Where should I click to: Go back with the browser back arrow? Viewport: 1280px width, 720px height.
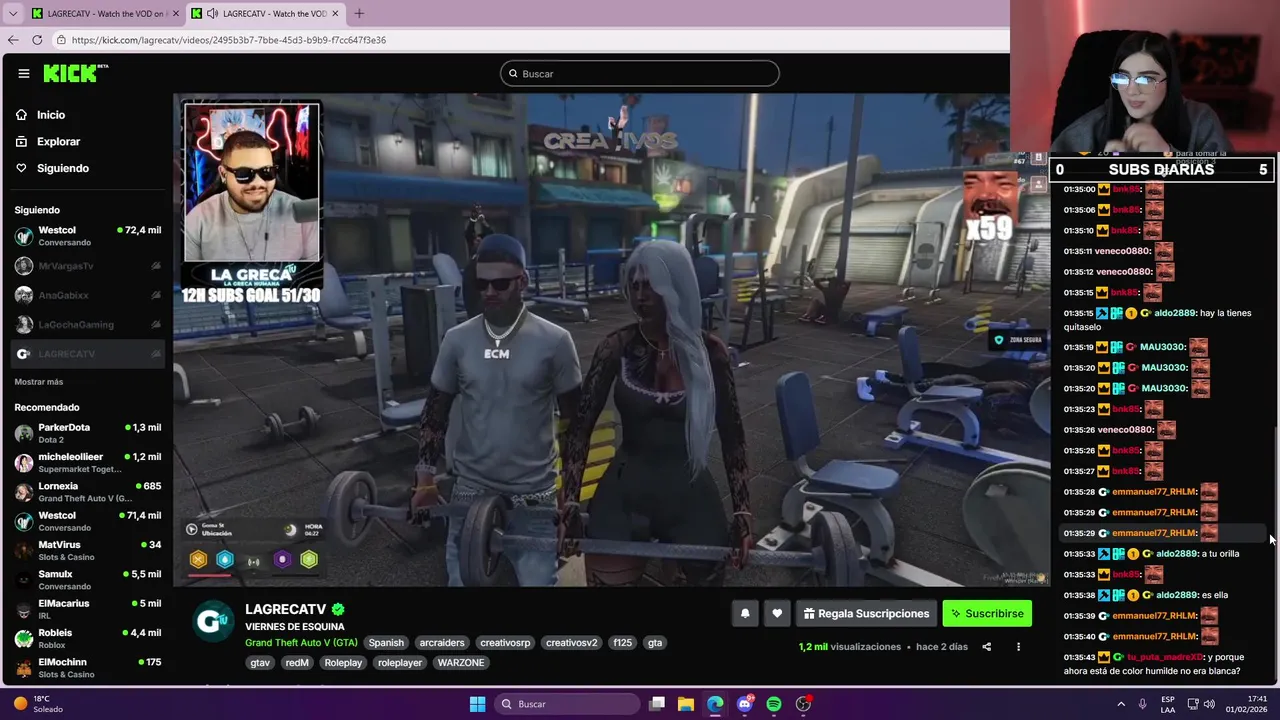coord(13,40)
